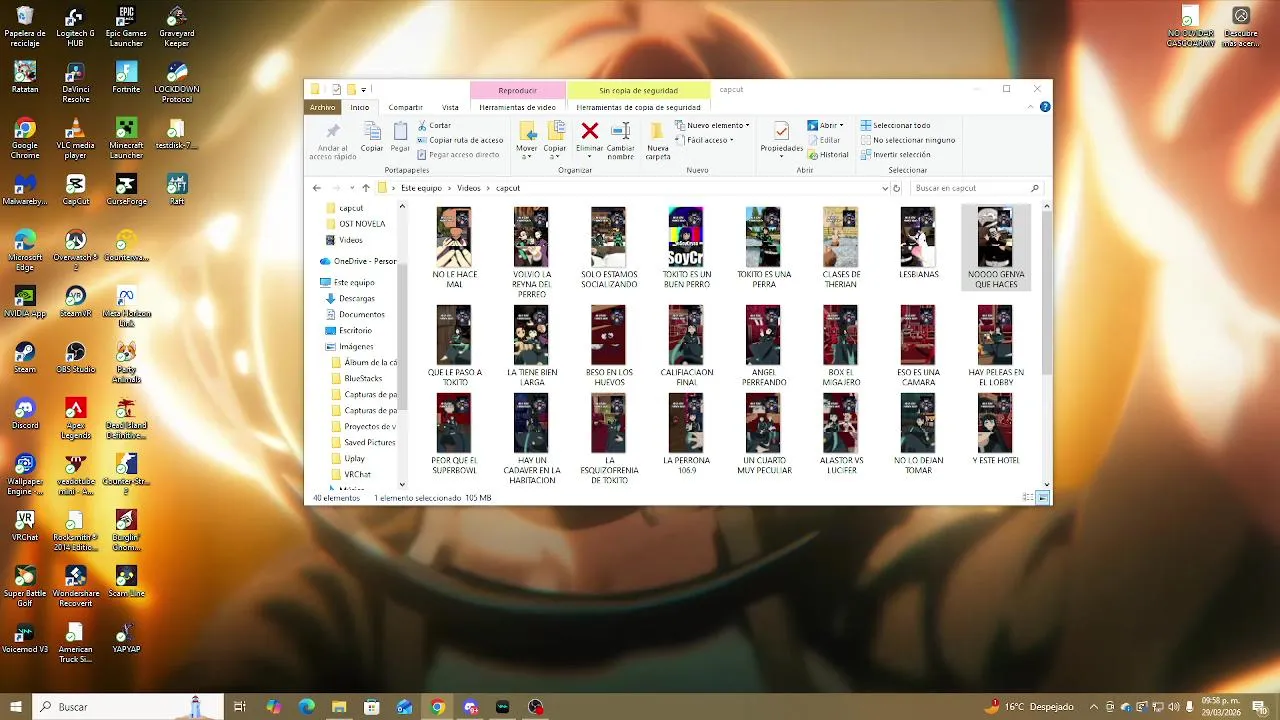Open the Windows Start menu
This screenshot has width=1280, height=720.
click(16, 707)
